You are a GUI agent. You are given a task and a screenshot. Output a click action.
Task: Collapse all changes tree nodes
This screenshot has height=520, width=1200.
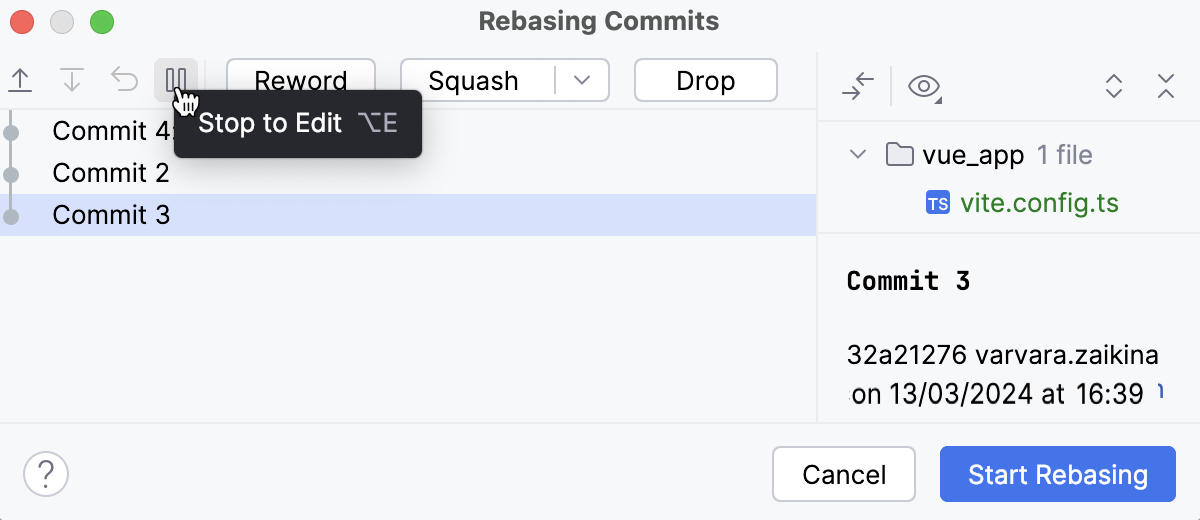(x=1165, y=87)
